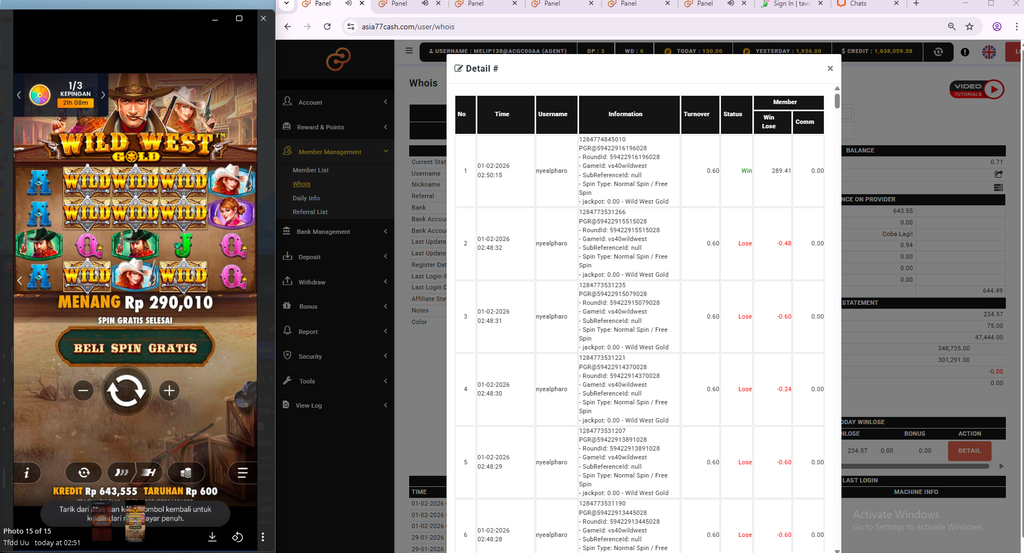1024x553 pixels.
Task: Expand the View Log sidebar menu
Action: (x=335, y=405)
